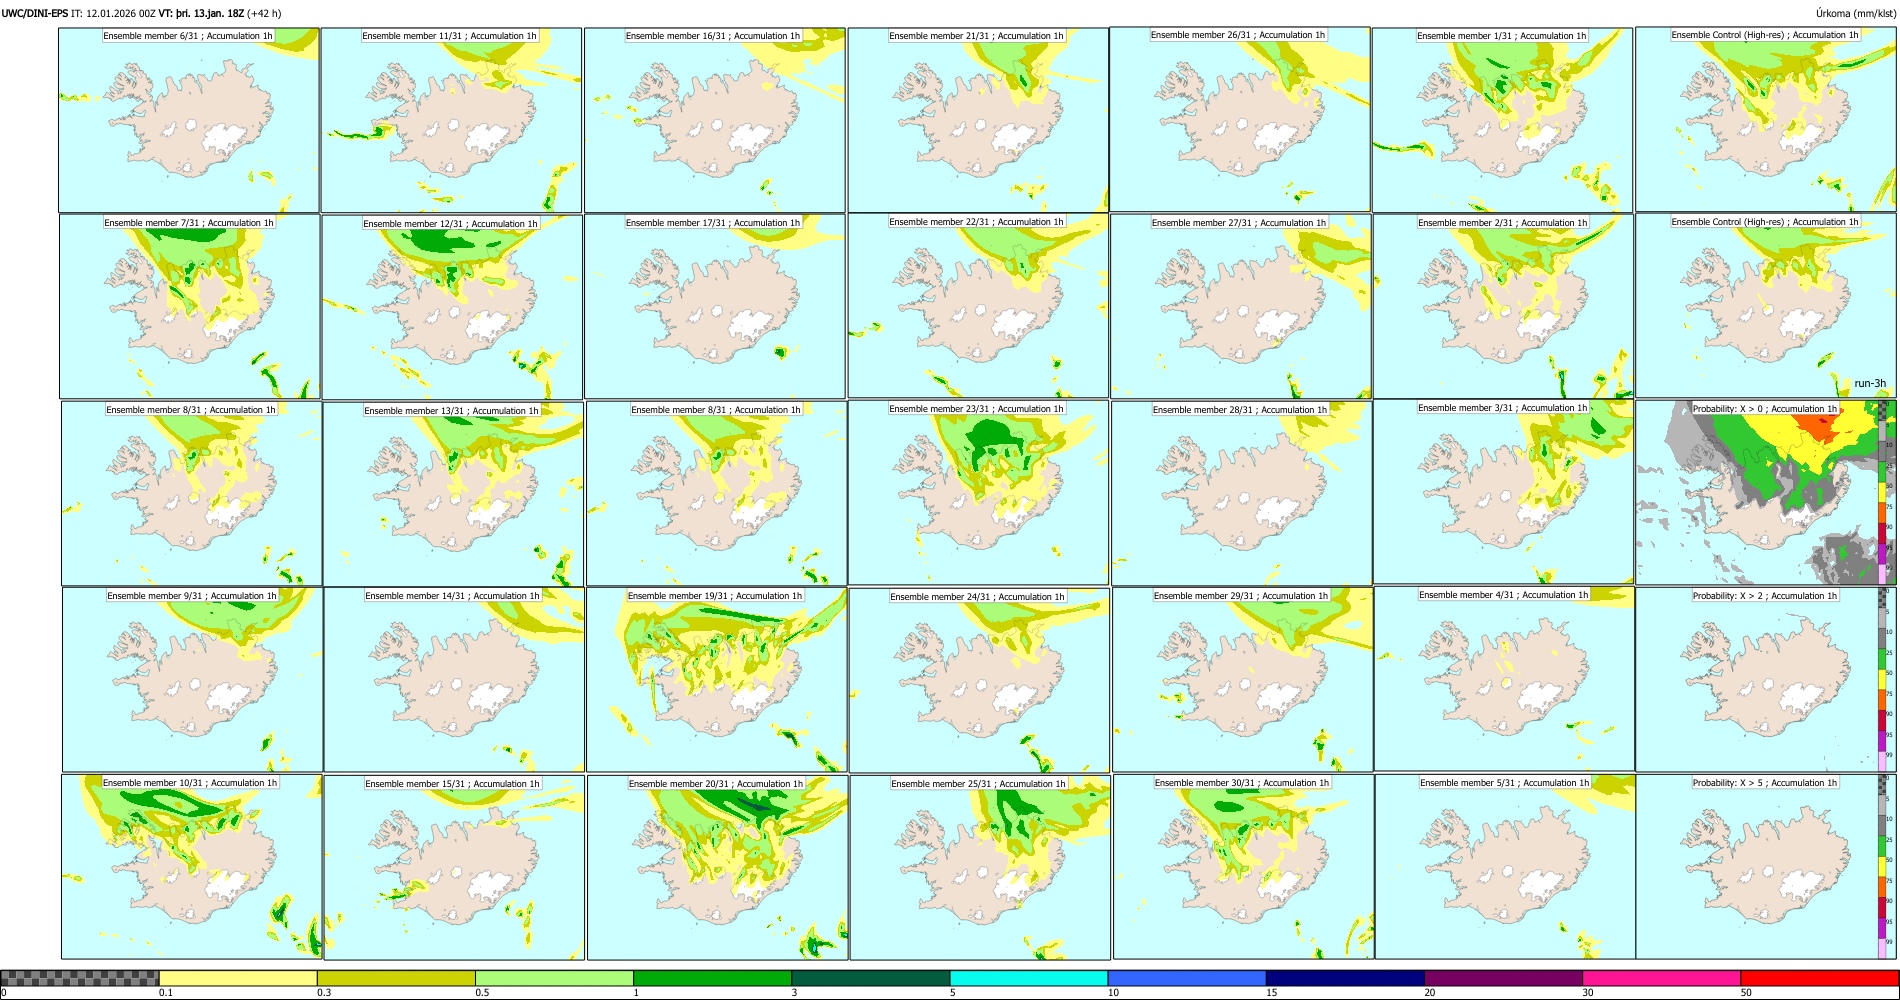Pick the dark green 3–5 legend swatch
The width and height of the screenshot is (1900, 1000).
tap(870, 978)
